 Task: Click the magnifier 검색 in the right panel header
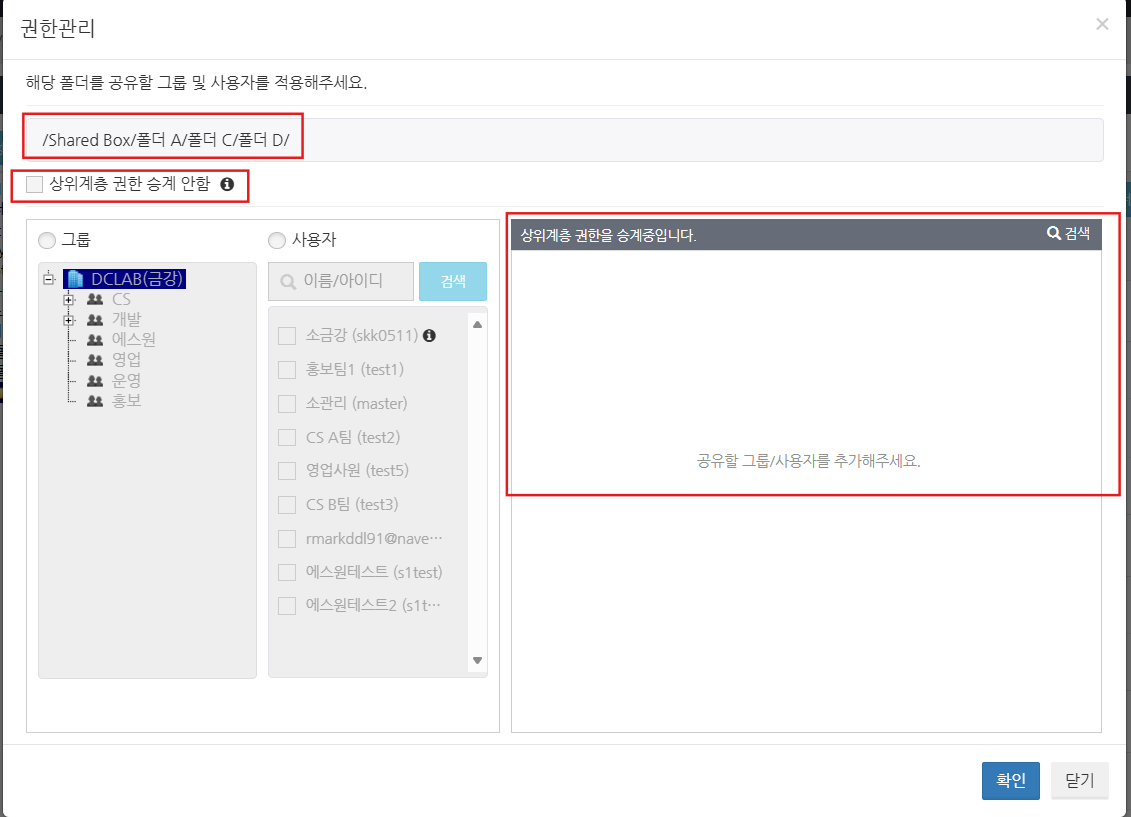coord(1068,233)
